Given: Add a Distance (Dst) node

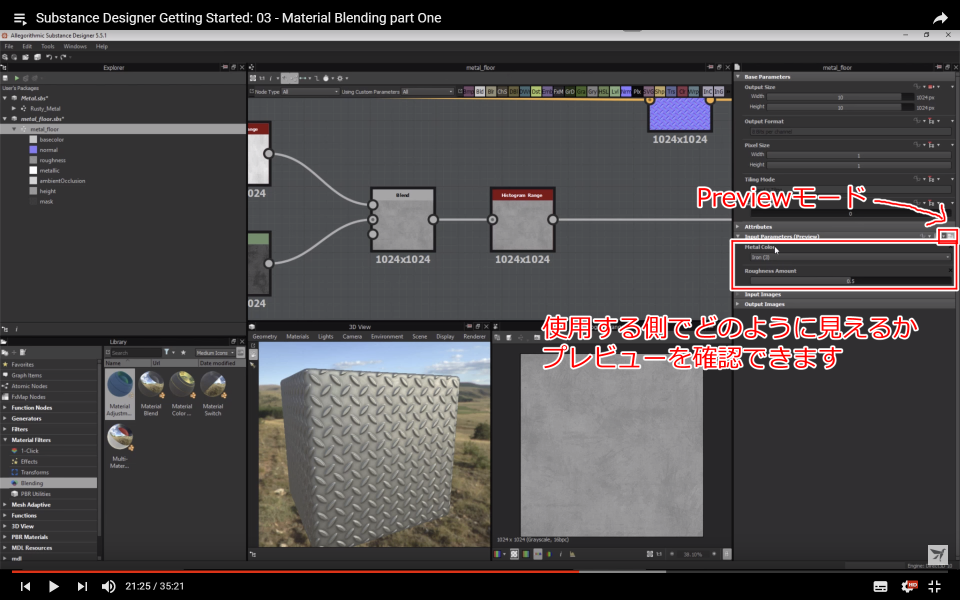Looking at the screenshot, I should 536,92.
